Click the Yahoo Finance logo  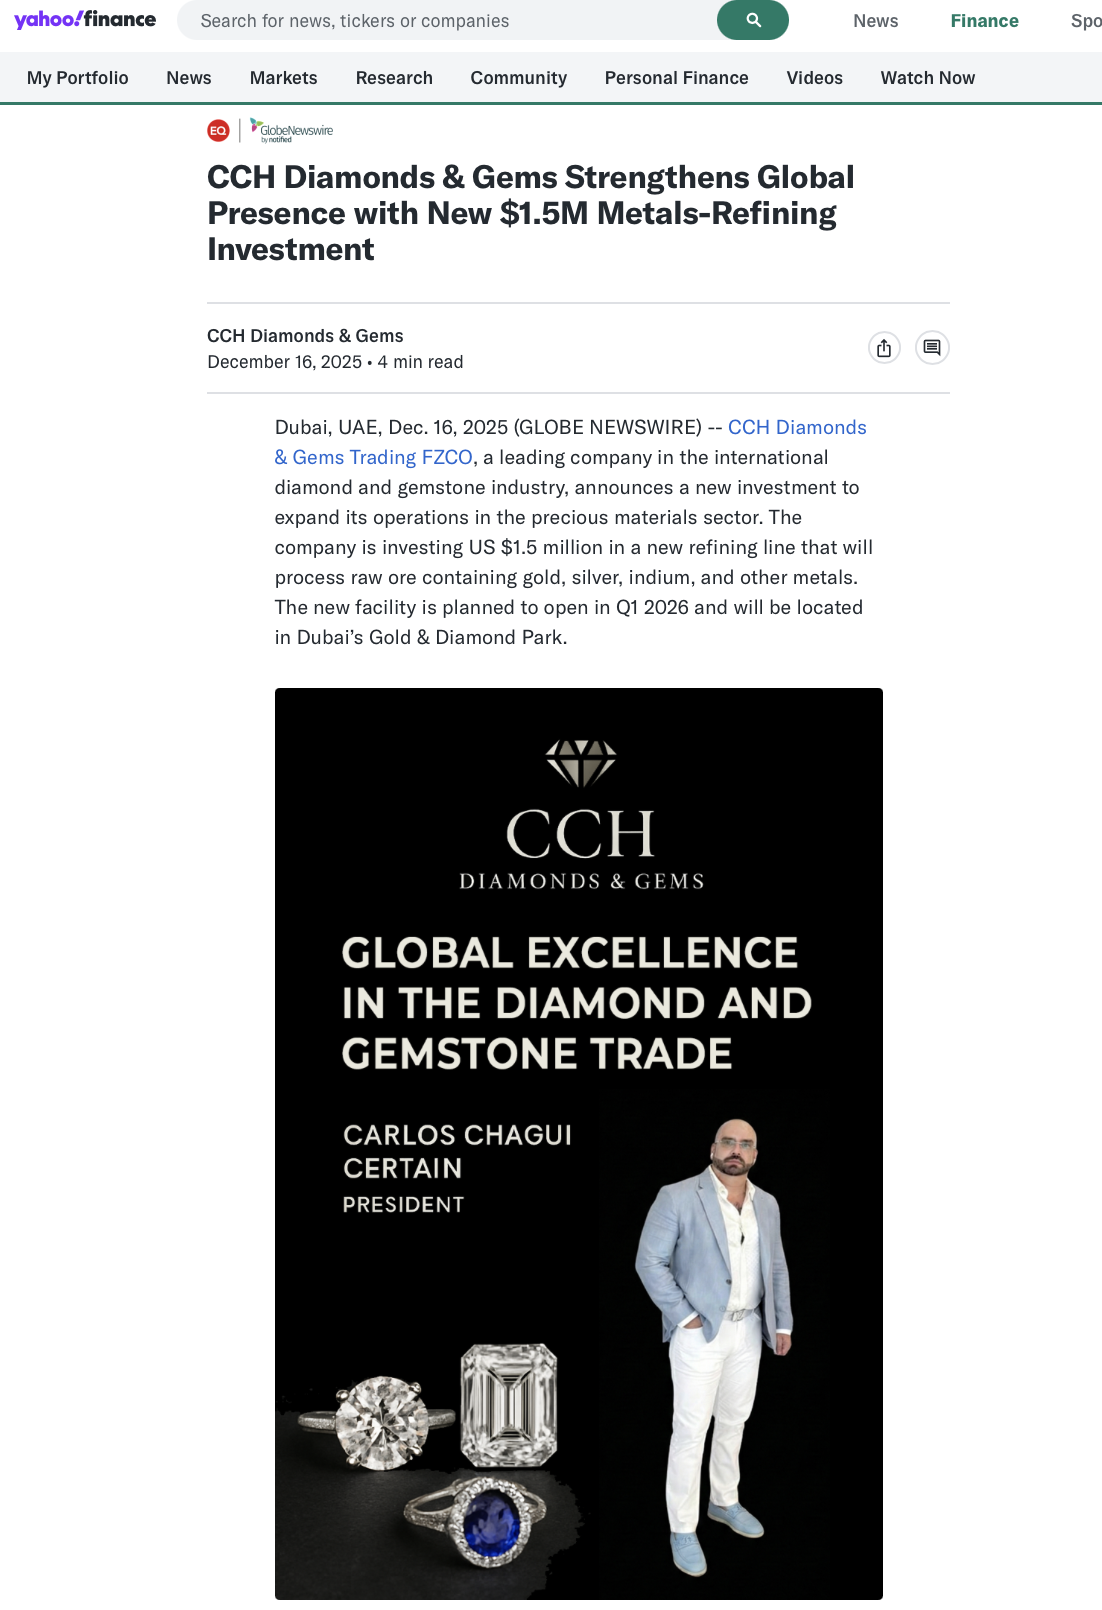coord(85,20)
